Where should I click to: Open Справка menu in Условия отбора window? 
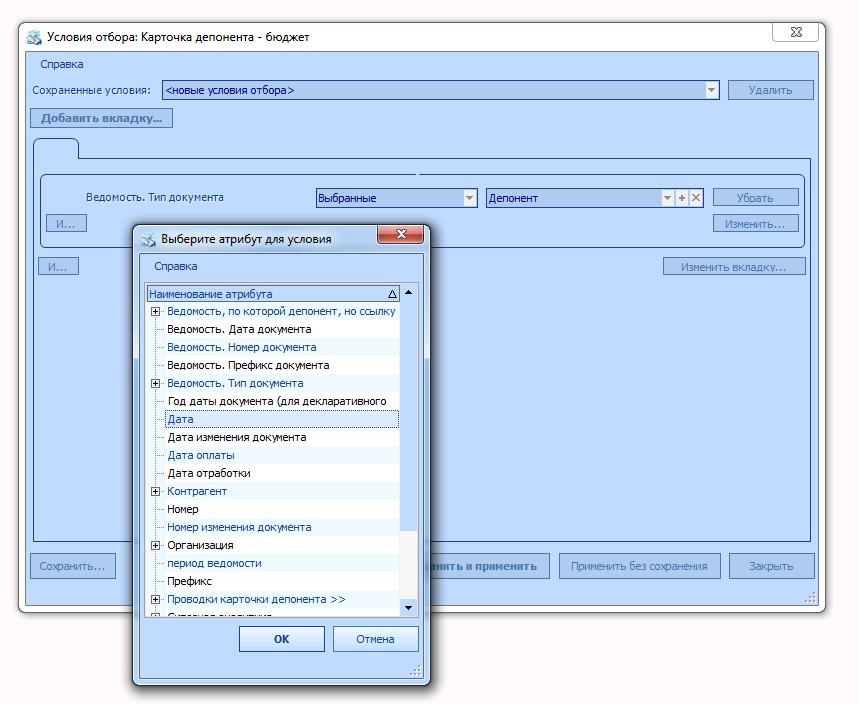61,64
